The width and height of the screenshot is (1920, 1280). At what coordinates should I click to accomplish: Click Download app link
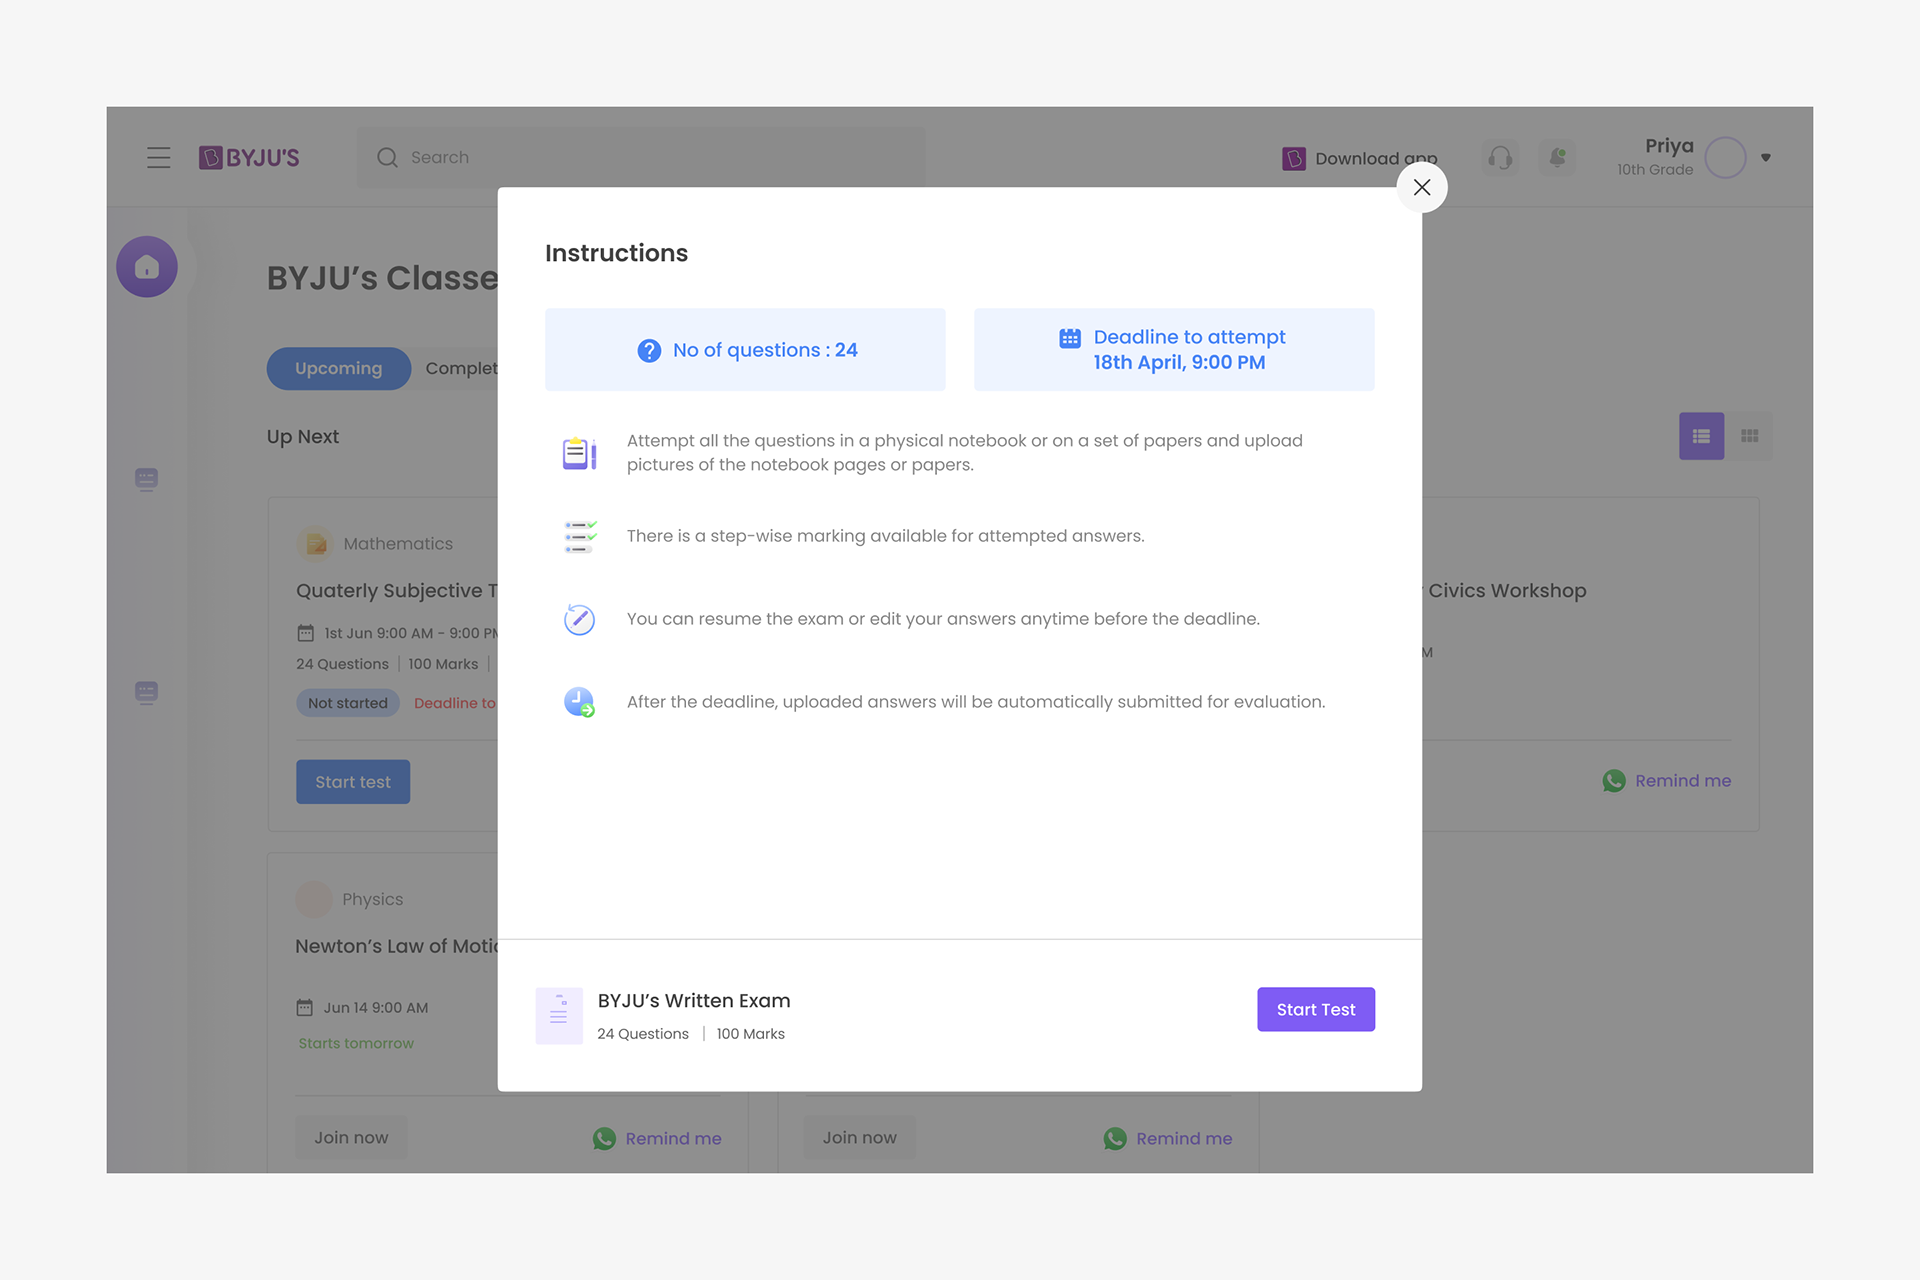click(x=1376, y=158)
